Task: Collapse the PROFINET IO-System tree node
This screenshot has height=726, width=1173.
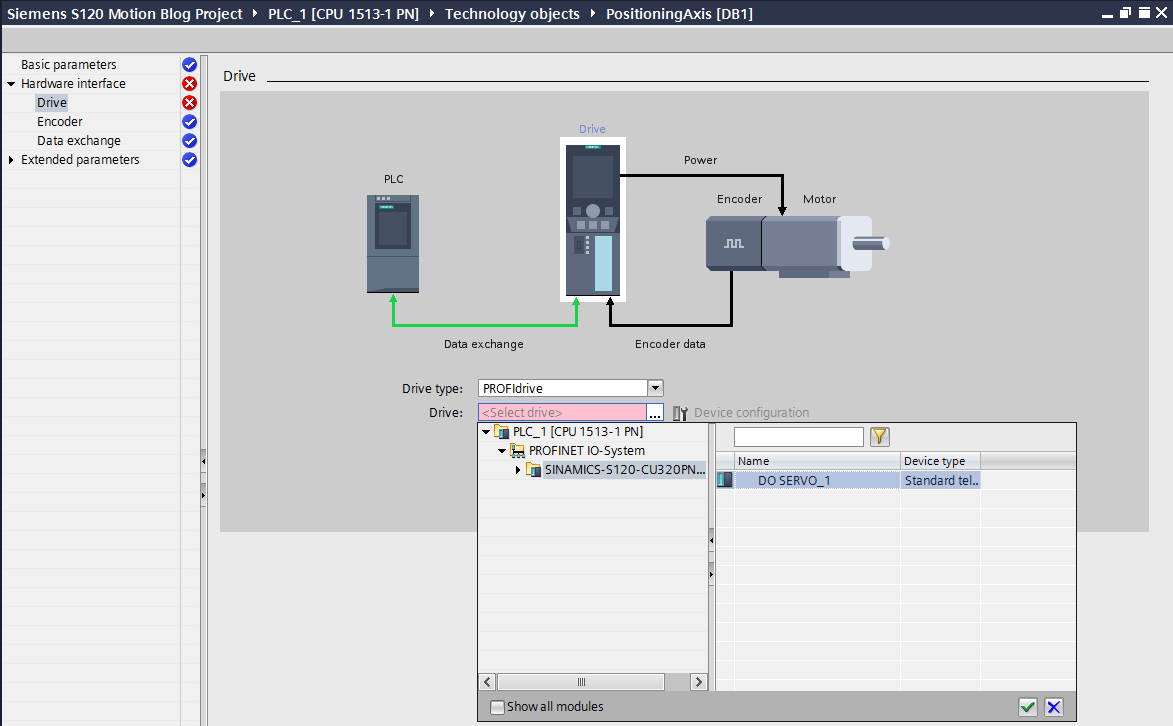Action: 502,451
